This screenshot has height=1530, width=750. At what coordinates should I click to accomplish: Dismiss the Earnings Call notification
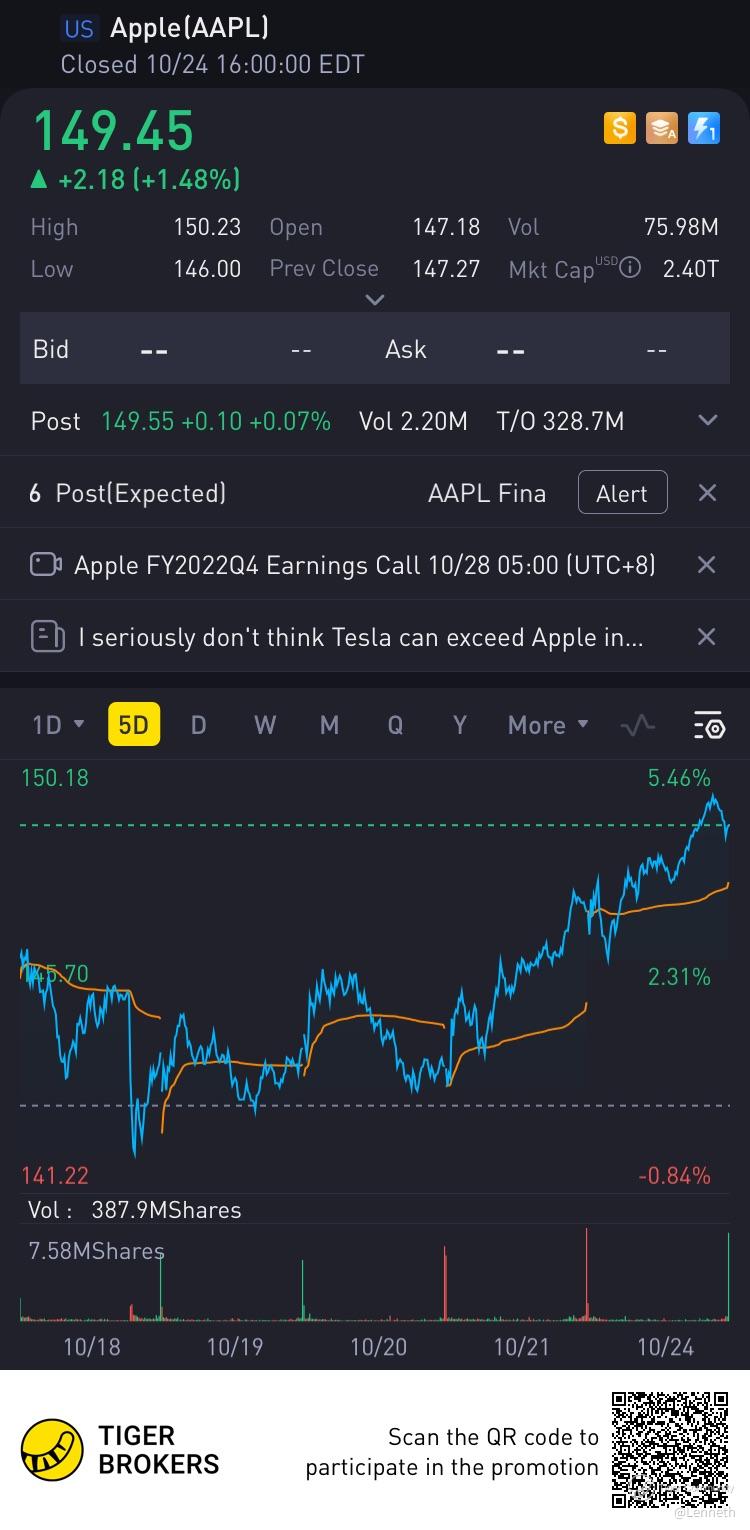(706, 565)
